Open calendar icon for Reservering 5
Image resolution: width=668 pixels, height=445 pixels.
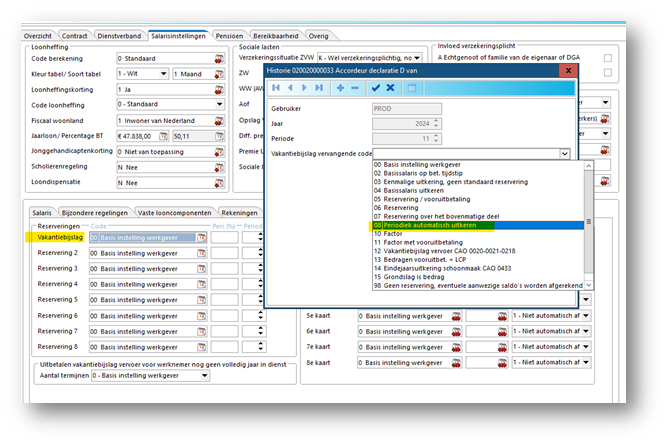(202, 300)
